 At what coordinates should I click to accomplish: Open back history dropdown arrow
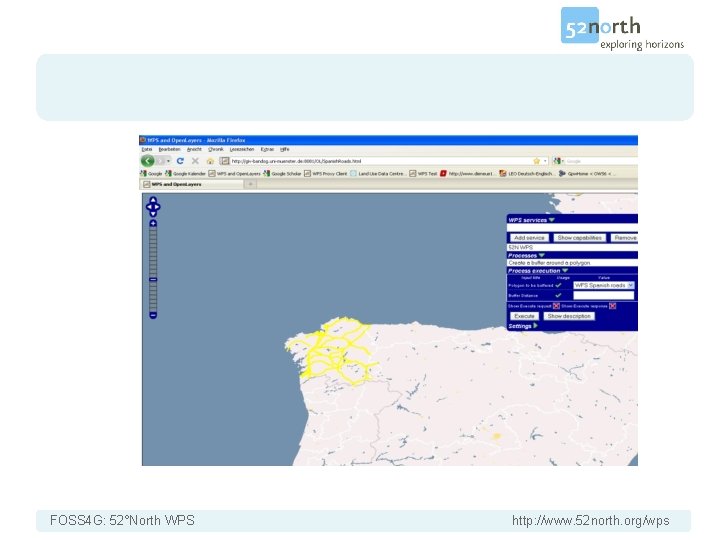point(169,161)
